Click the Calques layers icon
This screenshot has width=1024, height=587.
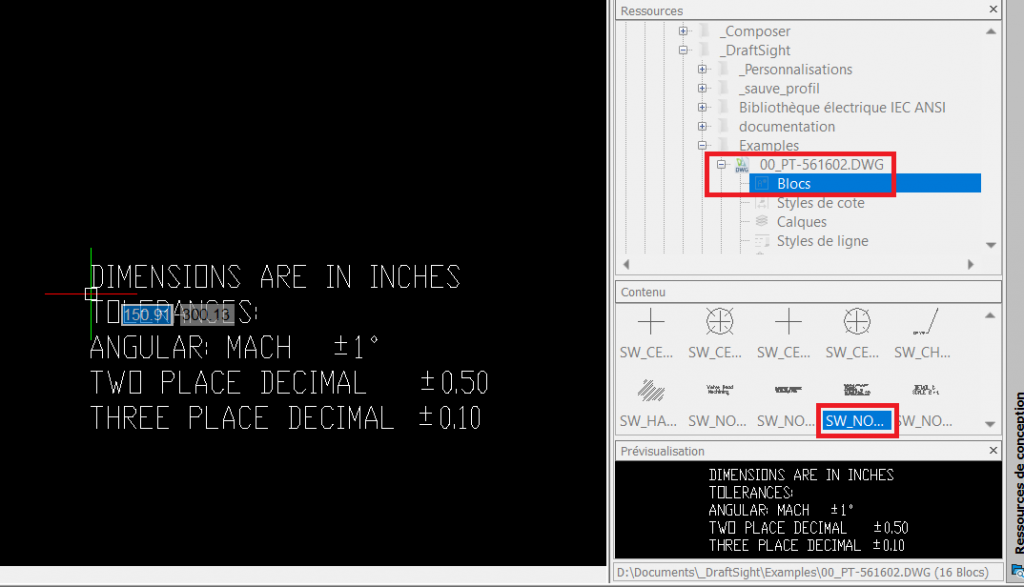point(761,221)
